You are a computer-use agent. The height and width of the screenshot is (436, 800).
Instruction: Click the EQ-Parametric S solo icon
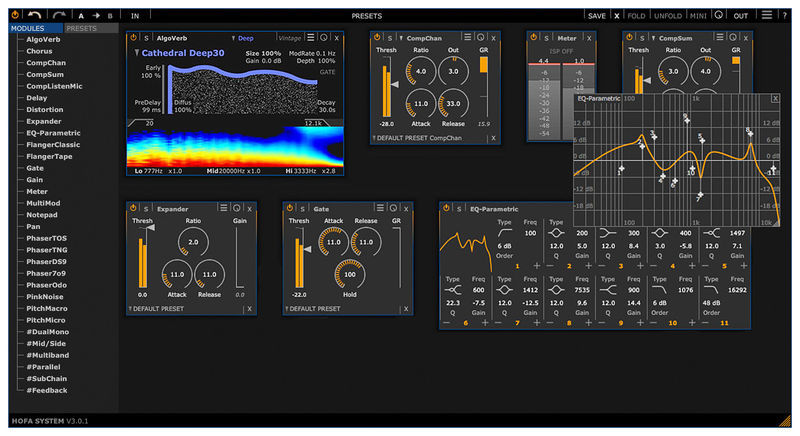pos(459,209)
